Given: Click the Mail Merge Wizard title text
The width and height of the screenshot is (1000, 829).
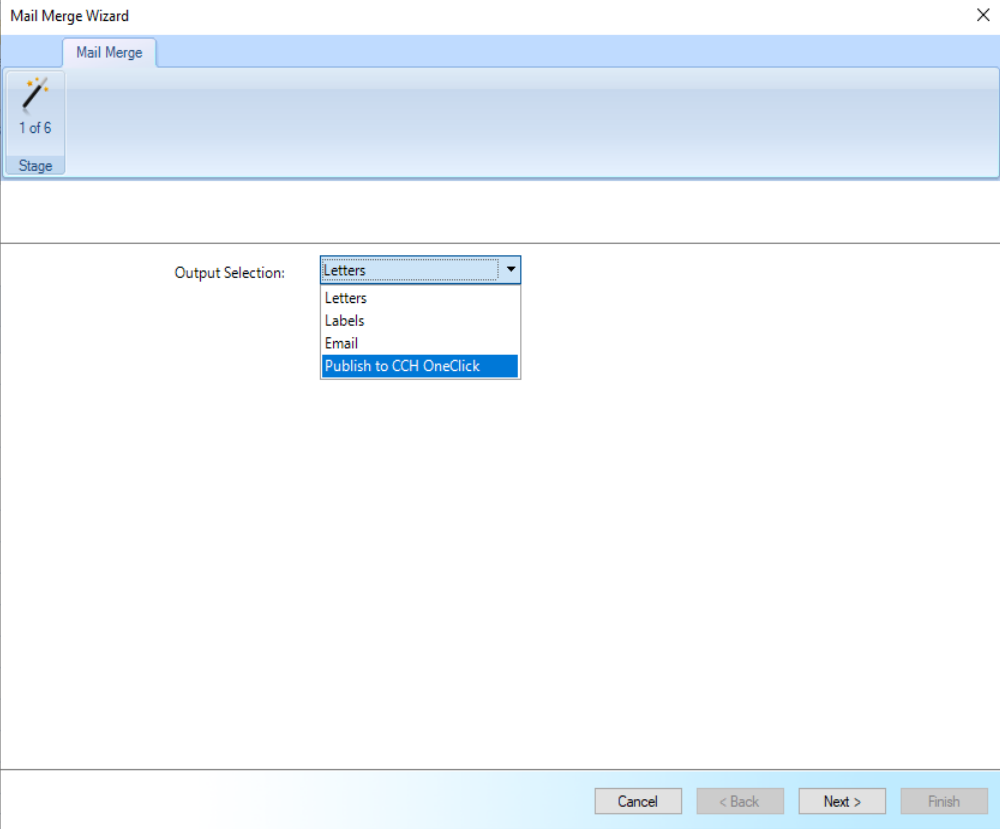Looking at the screenshot, I should (70, 15).
